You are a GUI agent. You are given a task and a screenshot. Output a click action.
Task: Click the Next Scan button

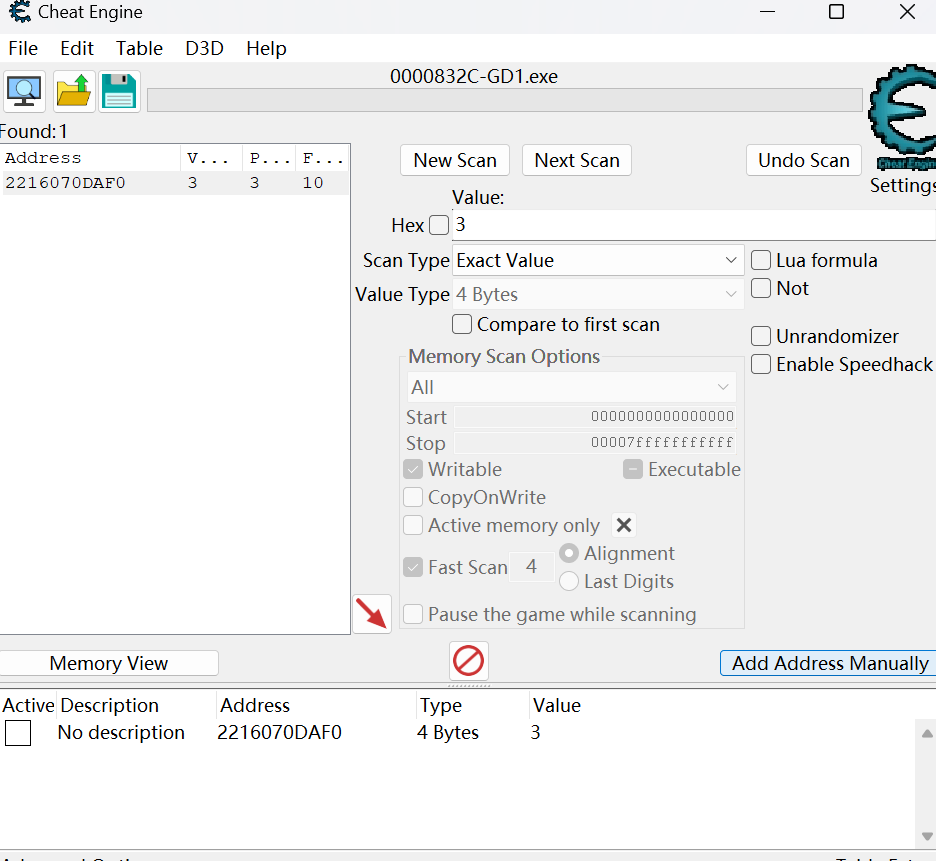577,160
